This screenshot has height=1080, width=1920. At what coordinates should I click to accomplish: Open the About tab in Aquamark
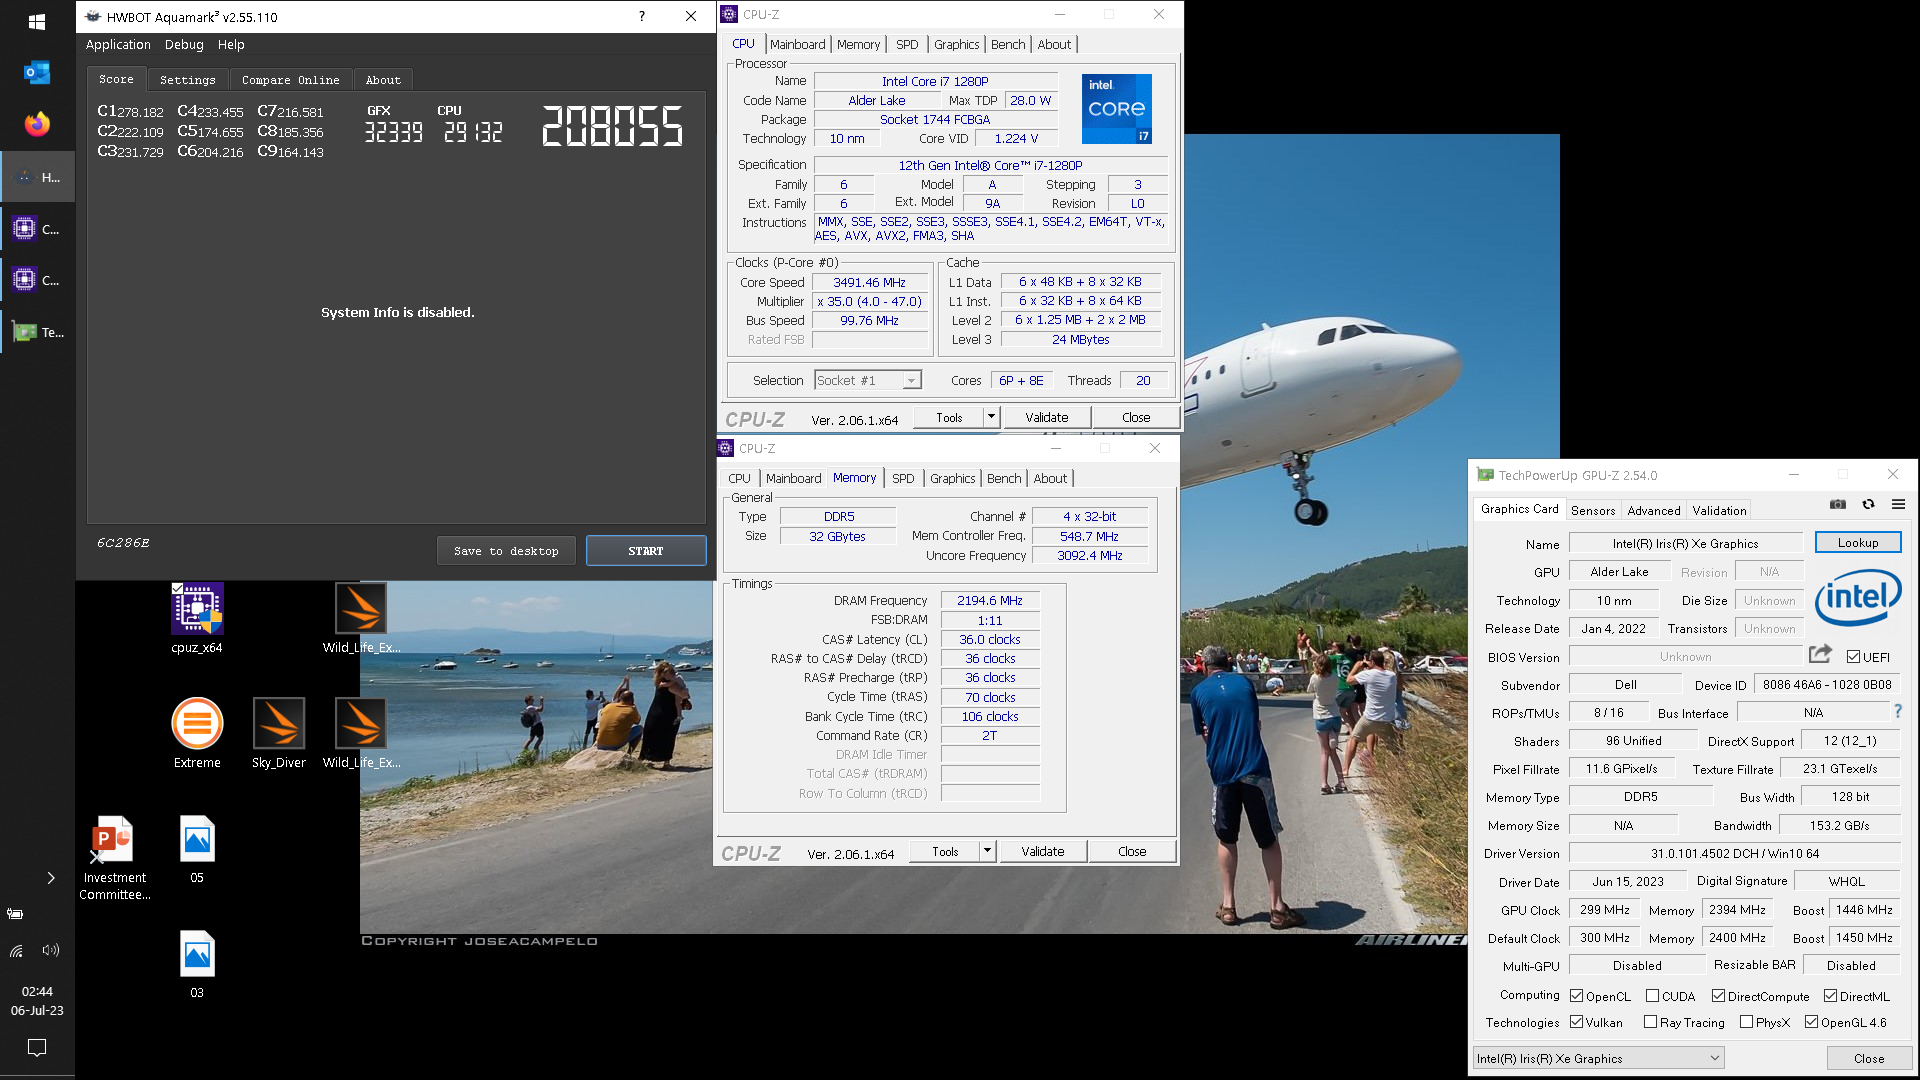[383, 80]
